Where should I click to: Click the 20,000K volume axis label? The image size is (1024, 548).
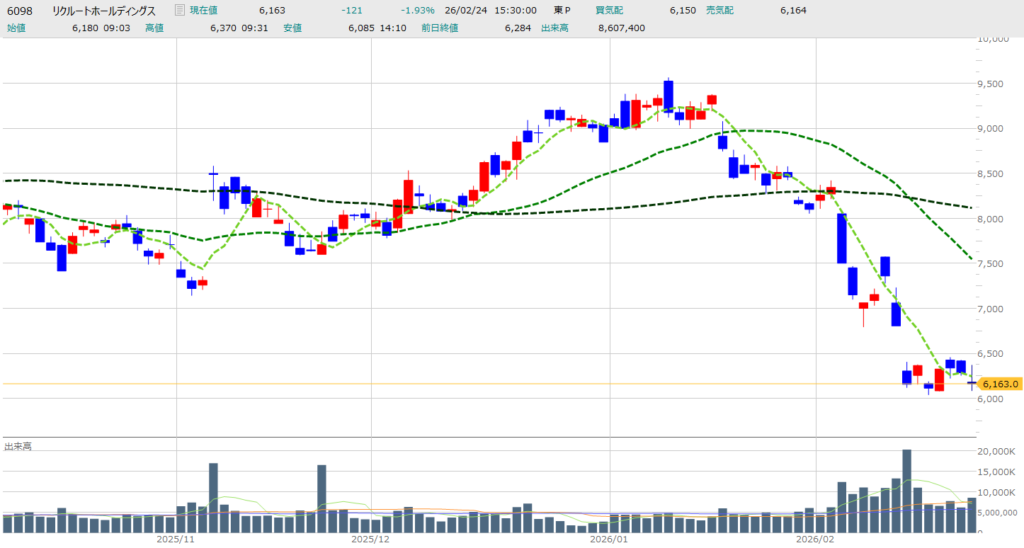pyautogui.click(x=996, y=452)
